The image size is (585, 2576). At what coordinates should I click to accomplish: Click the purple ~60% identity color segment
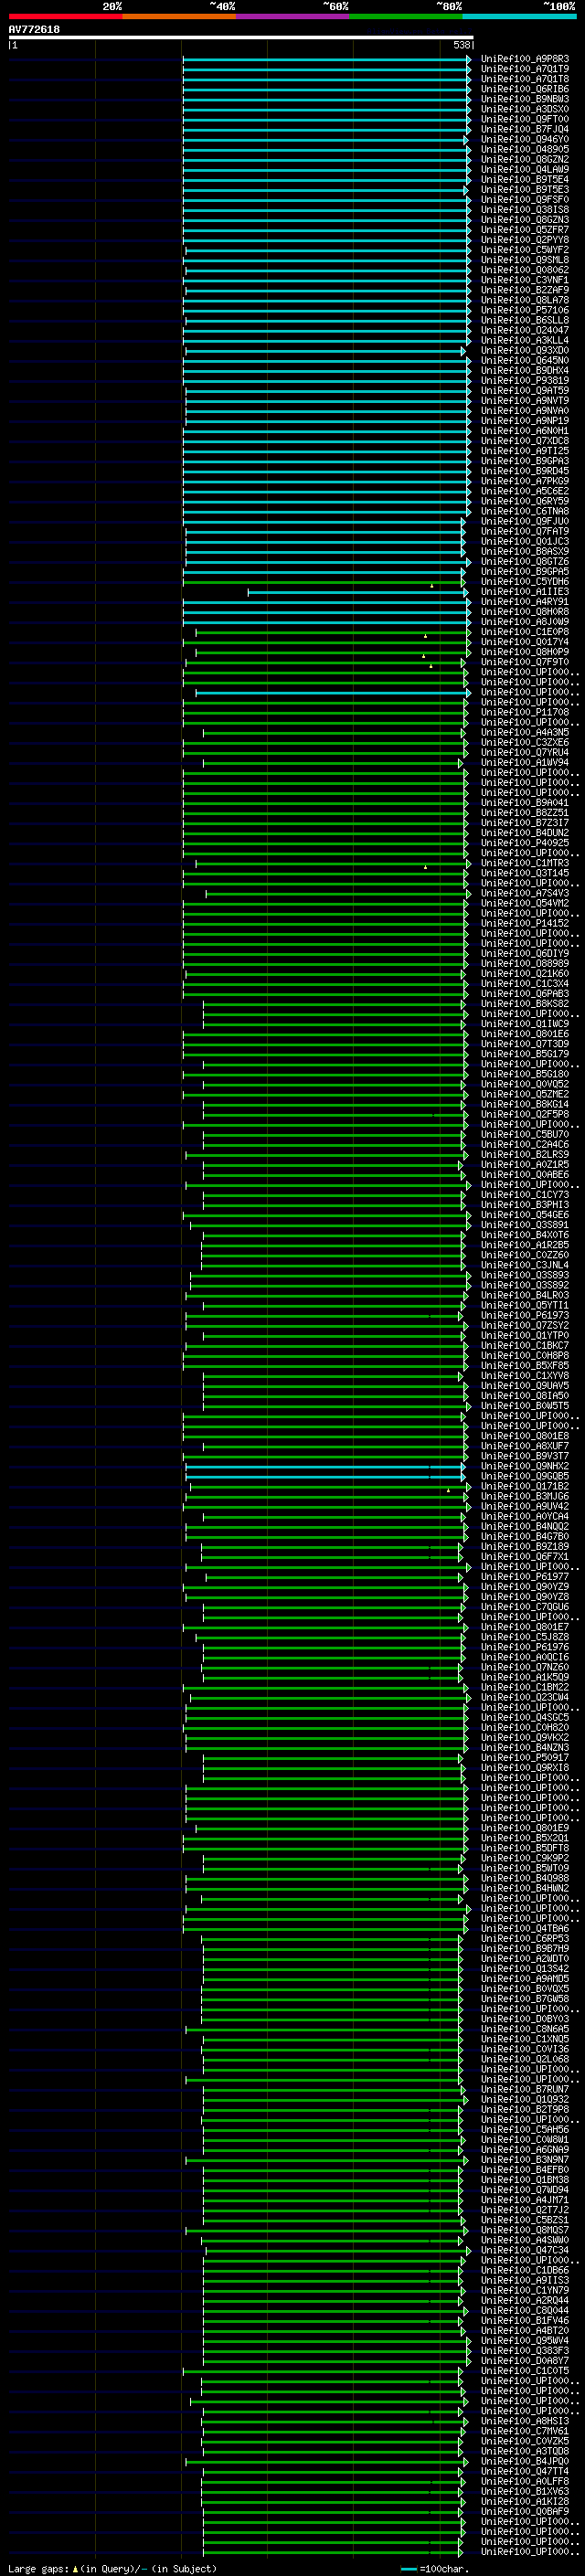(x=292, y=16)
